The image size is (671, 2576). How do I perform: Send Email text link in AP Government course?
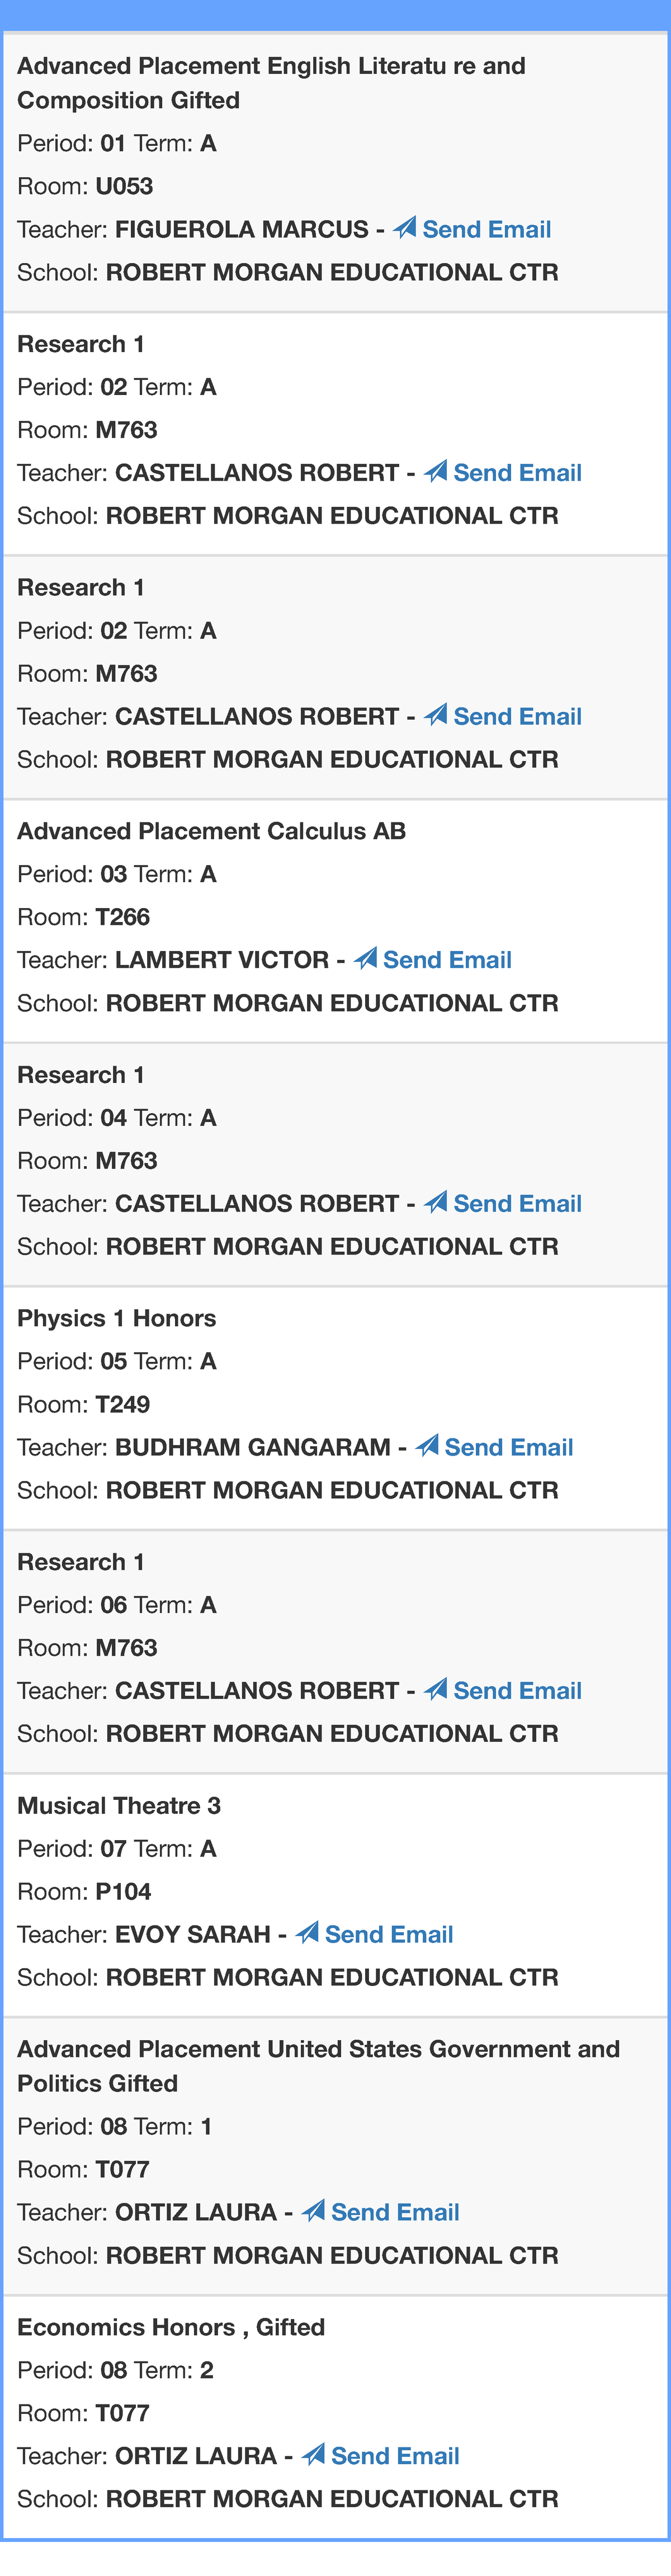point(395,2212)
